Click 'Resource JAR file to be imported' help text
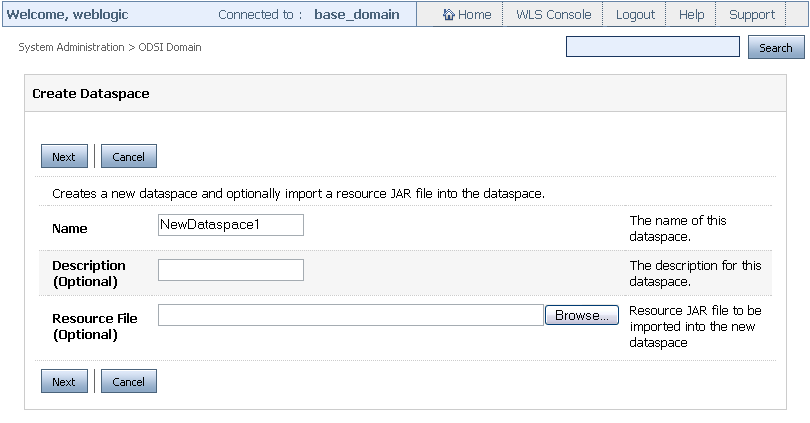The height and width of the screenshot is (423, 810). (695, 326)
